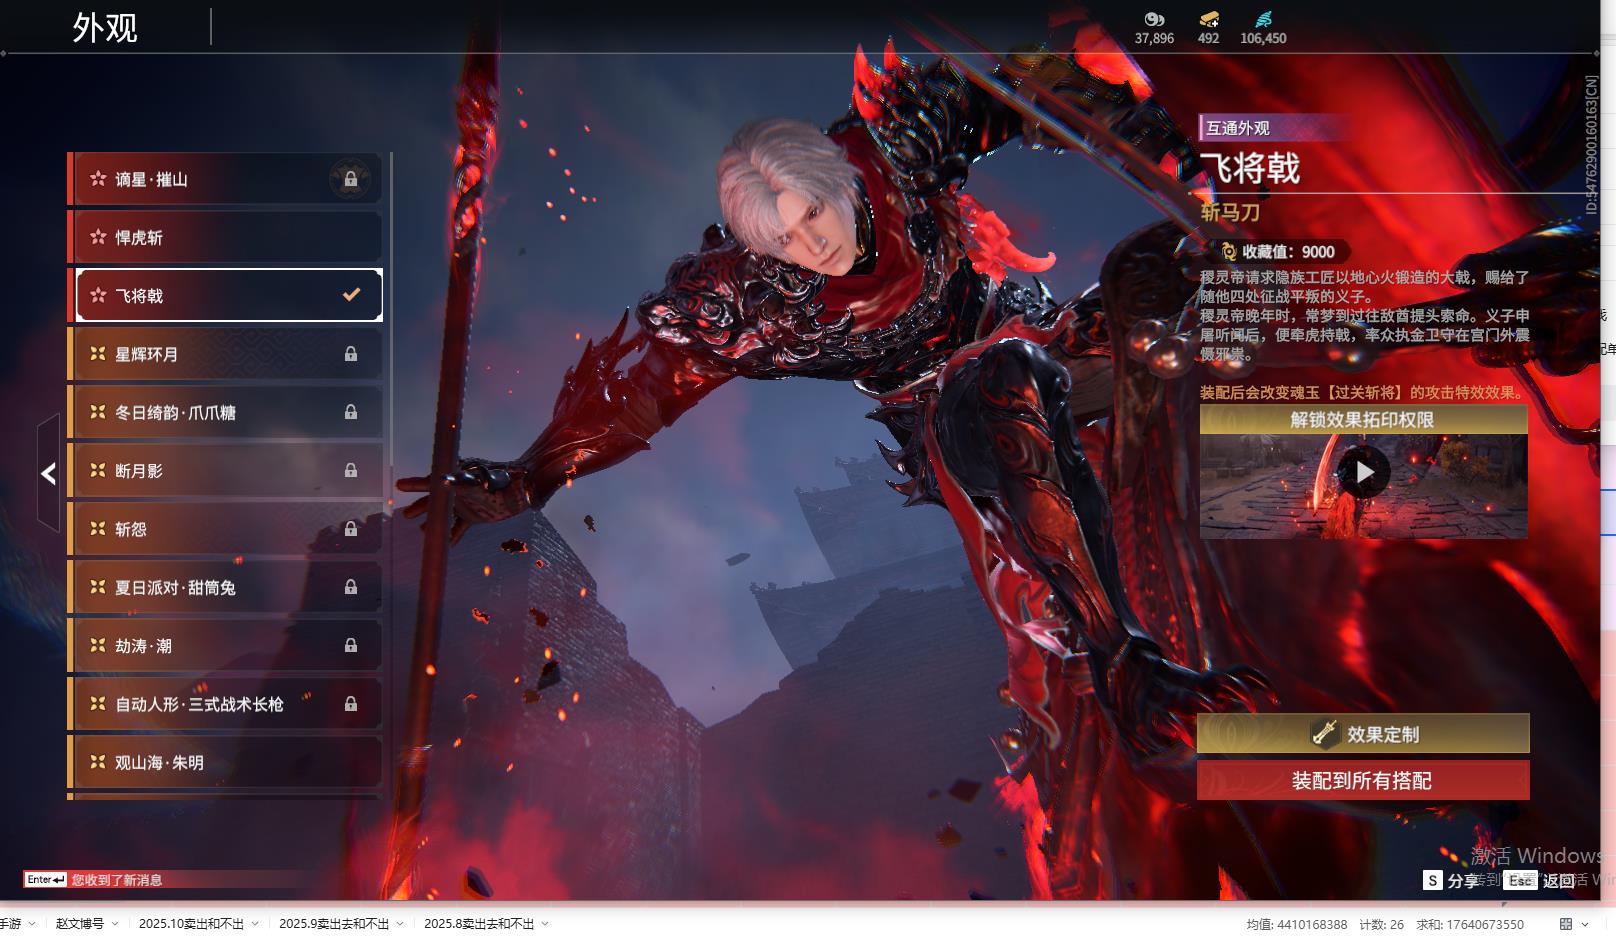The width and height of the screenshot is (1616, 939).
Task: Click the star icon beside 悍虎斩
Action: point(98,237)
